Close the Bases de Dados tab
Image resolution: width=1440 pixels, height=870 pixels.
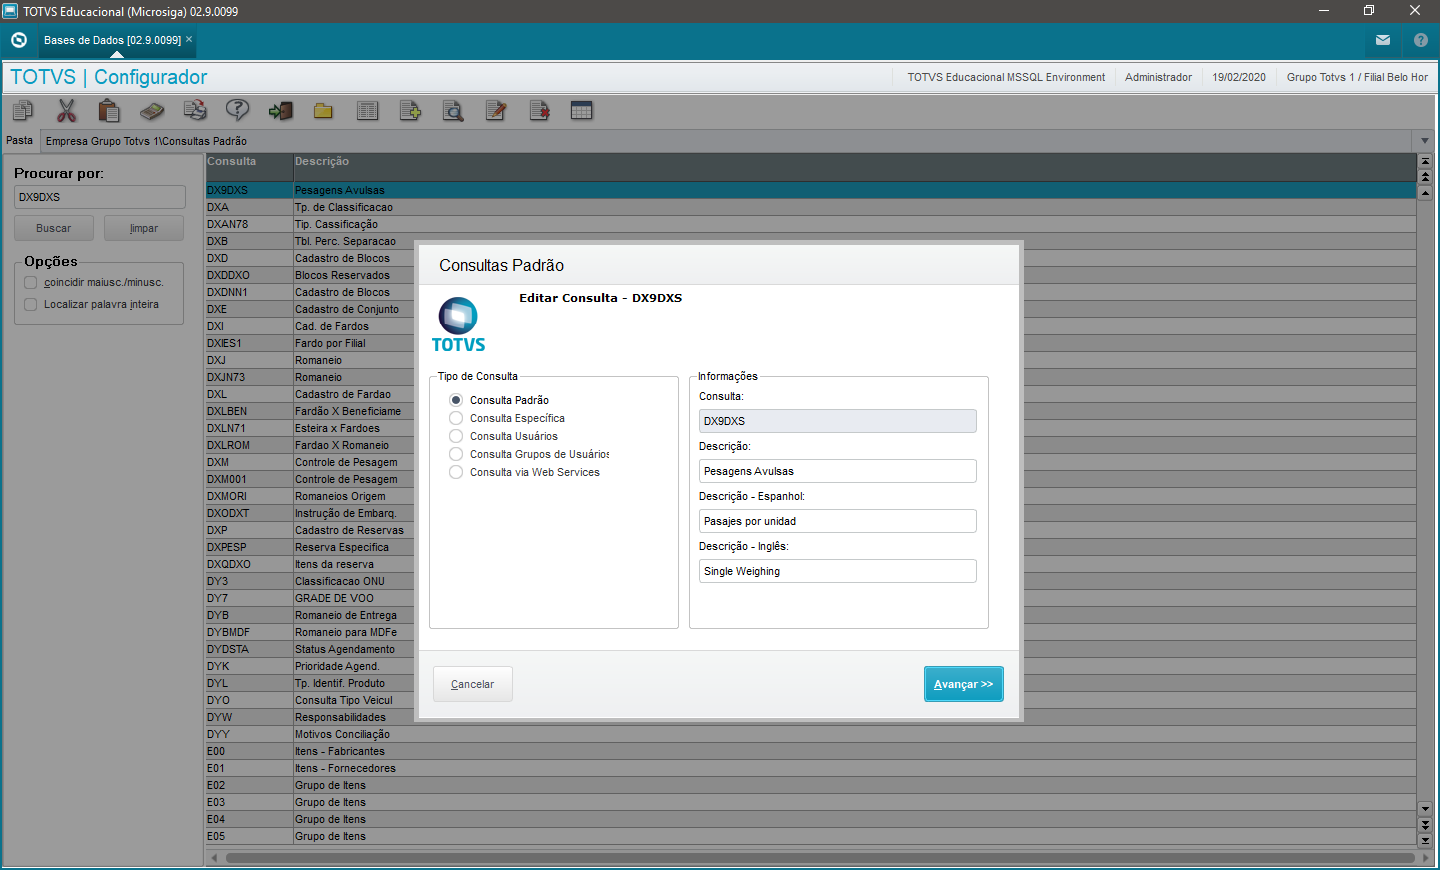coord(189,40)
